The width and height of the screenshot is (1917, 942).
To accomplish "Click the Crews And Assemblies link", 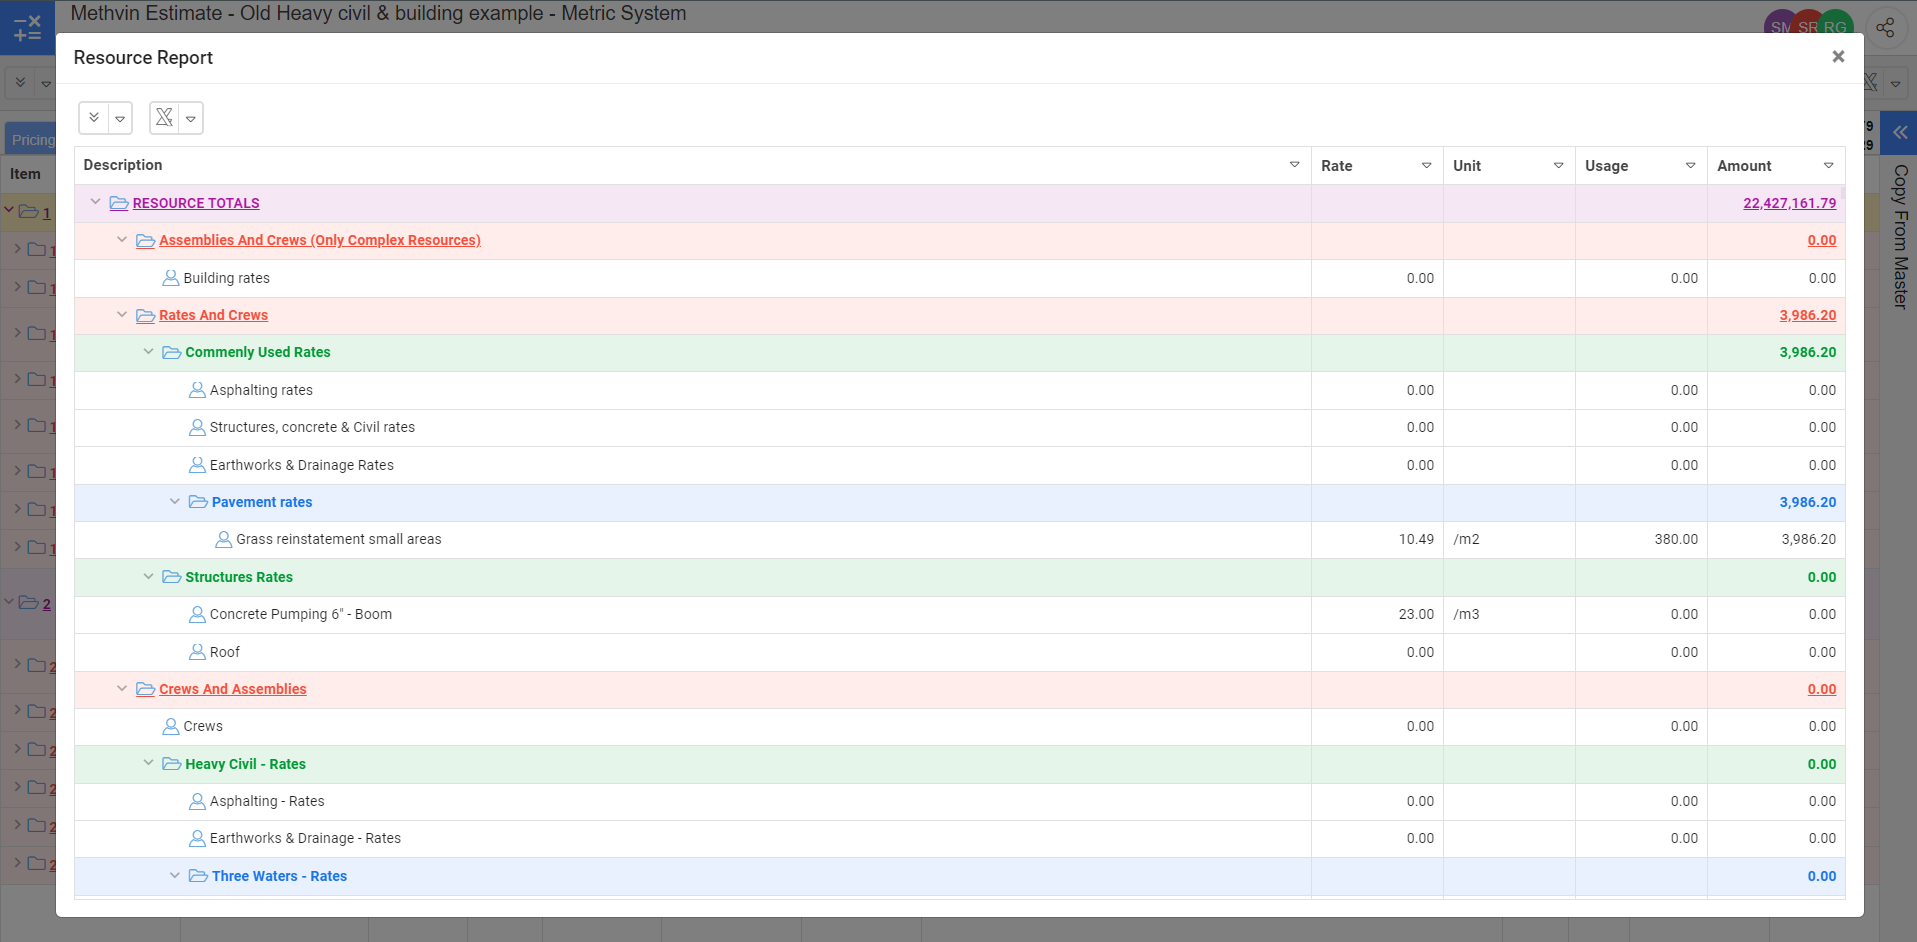I will (x=232, y=689).
